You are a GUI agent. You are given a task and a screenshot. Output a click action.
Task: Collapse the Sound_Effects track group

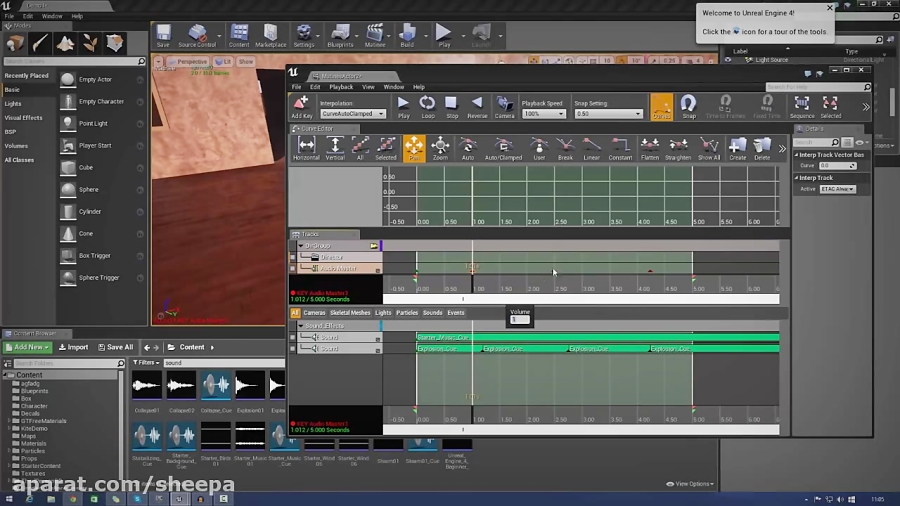pos(300,326)
